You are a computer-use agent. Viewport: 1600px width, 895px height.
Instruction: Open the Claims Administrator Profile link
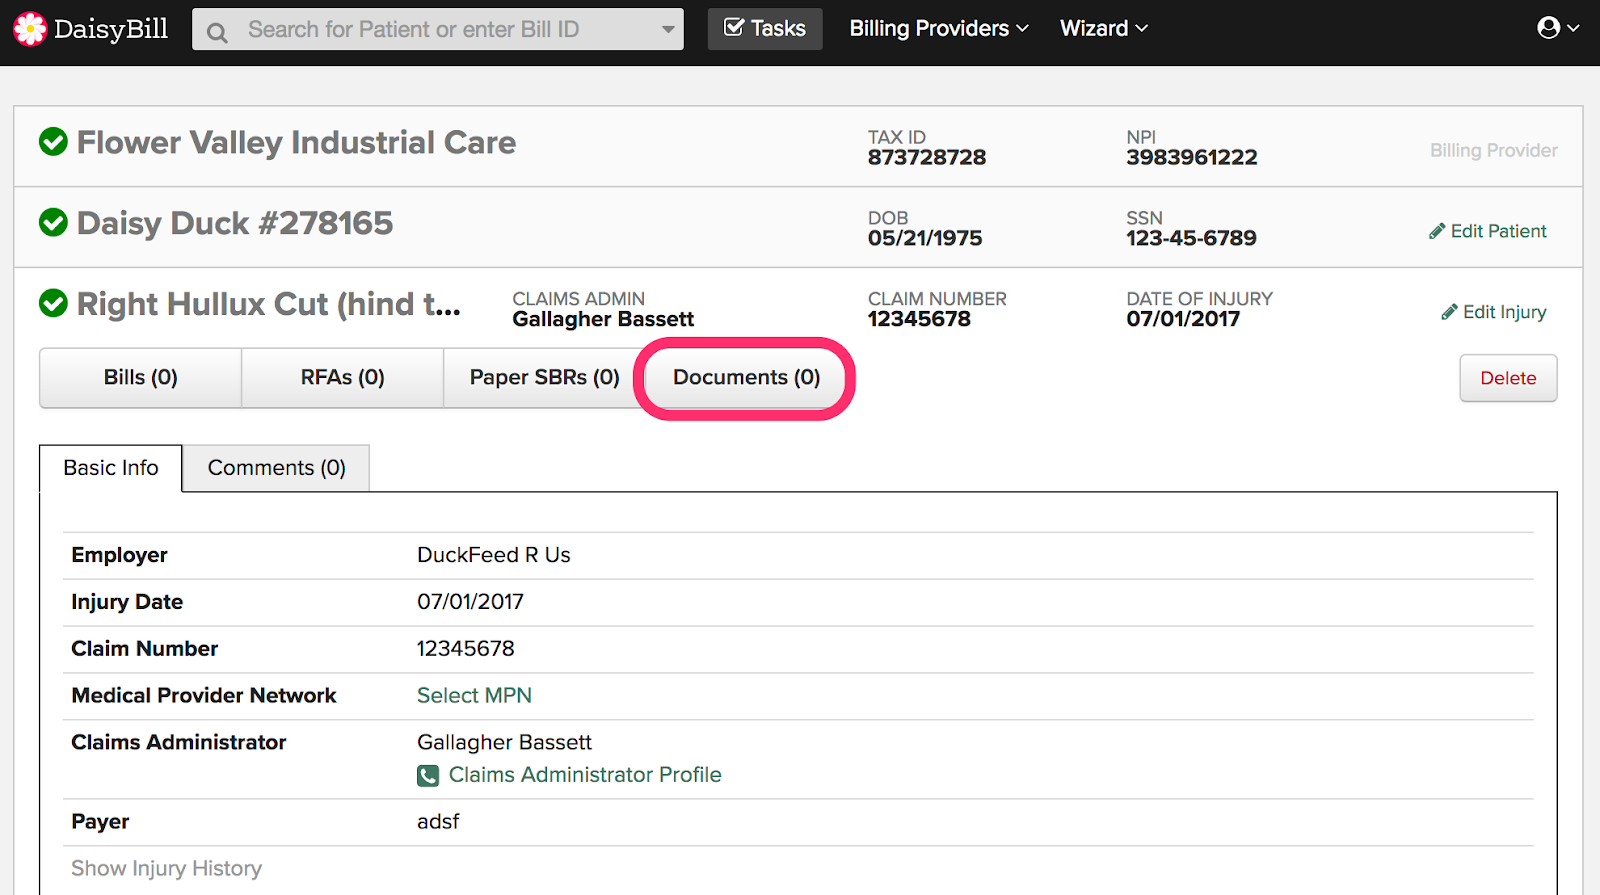click(585, 775)
